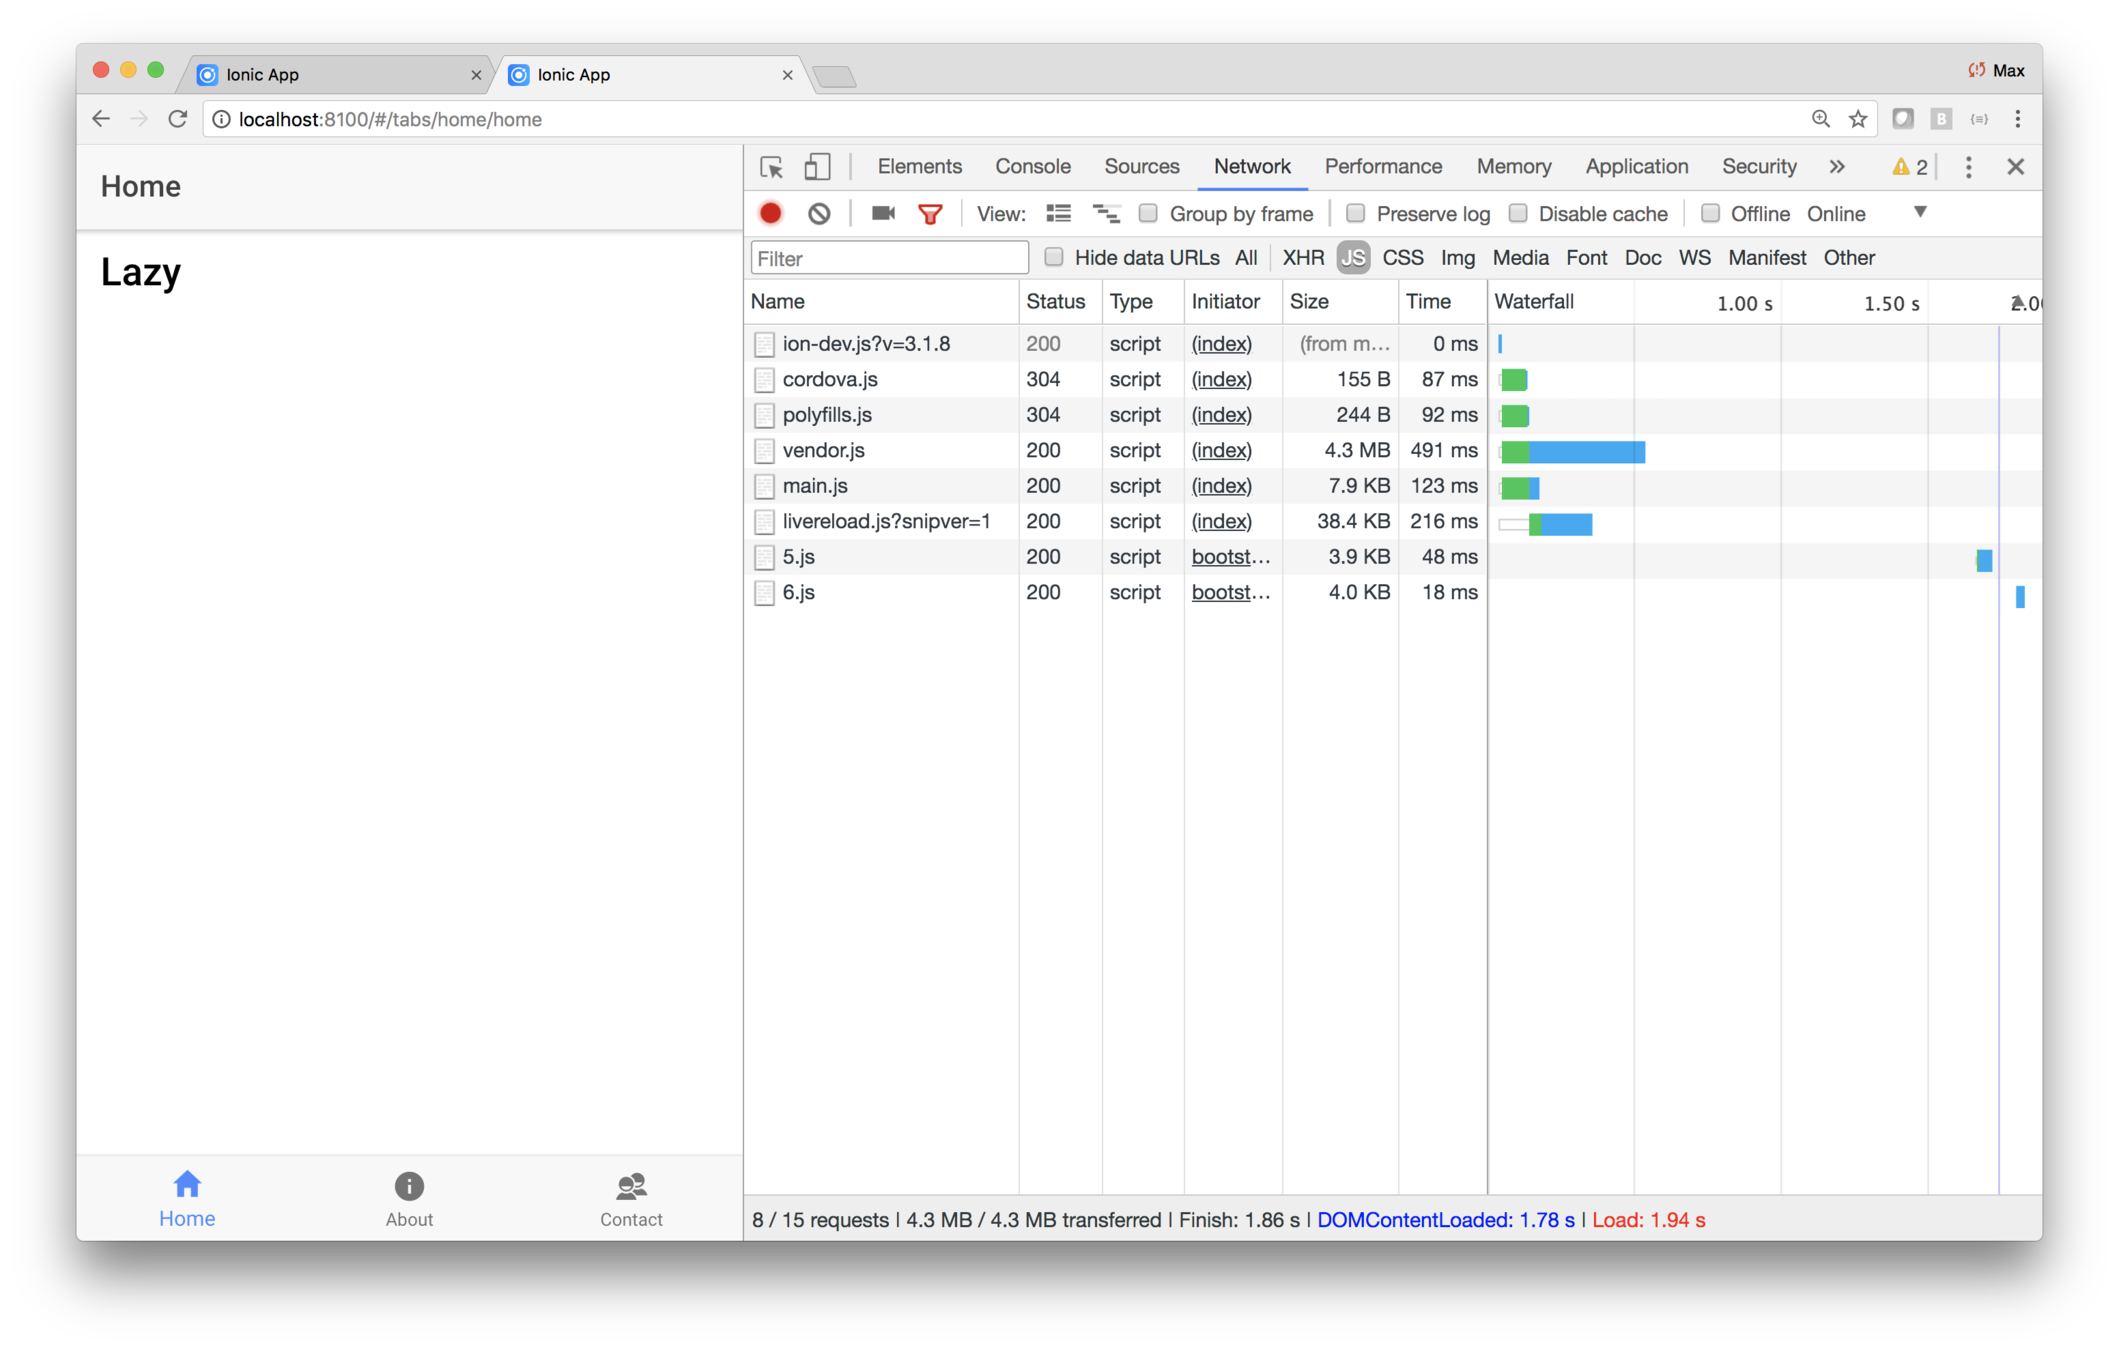Expand the hidden DevTools tabs chevron
This screenshot has height=1350, width=2119.
coord(1837,167)
